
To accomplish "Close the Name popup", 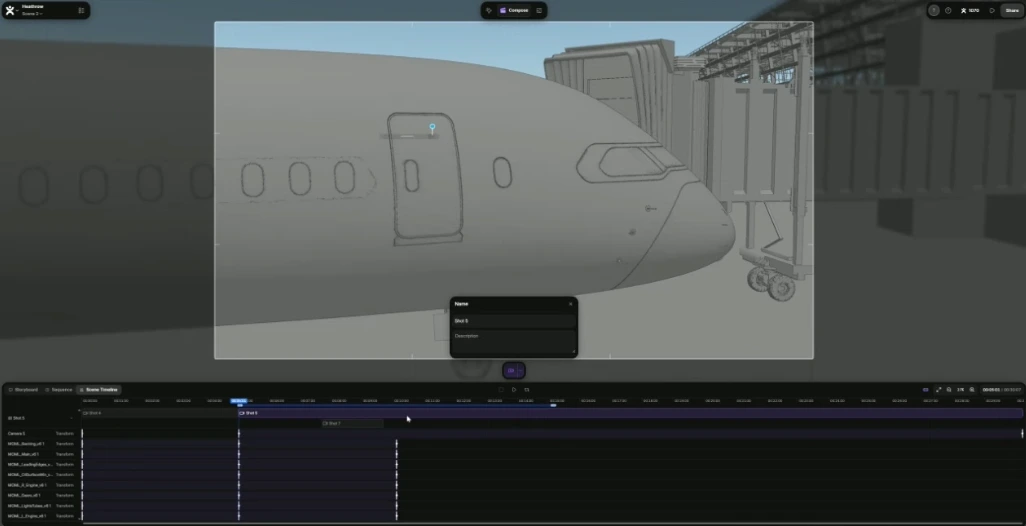I will coord(571,304).
